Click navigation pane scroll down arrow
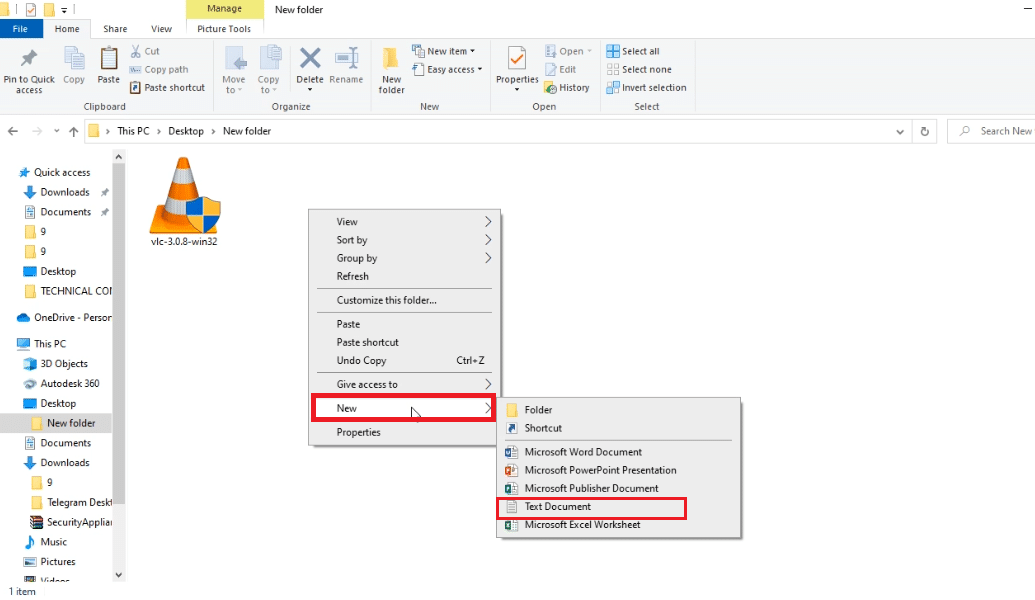 [x=119, y=575]
